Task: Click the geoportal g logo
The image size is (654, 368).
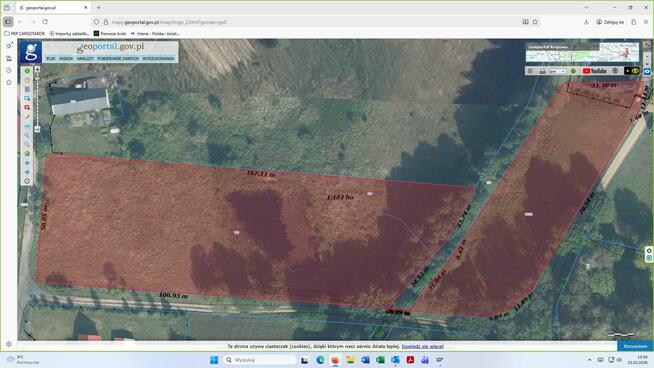Action: (x=31, y=52)
